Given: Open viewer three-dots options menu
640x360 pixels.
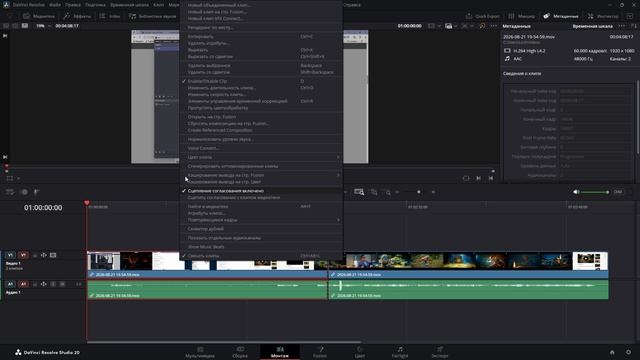Looking at the screenshot, I should pyautogui.click(x=493, y=26).
